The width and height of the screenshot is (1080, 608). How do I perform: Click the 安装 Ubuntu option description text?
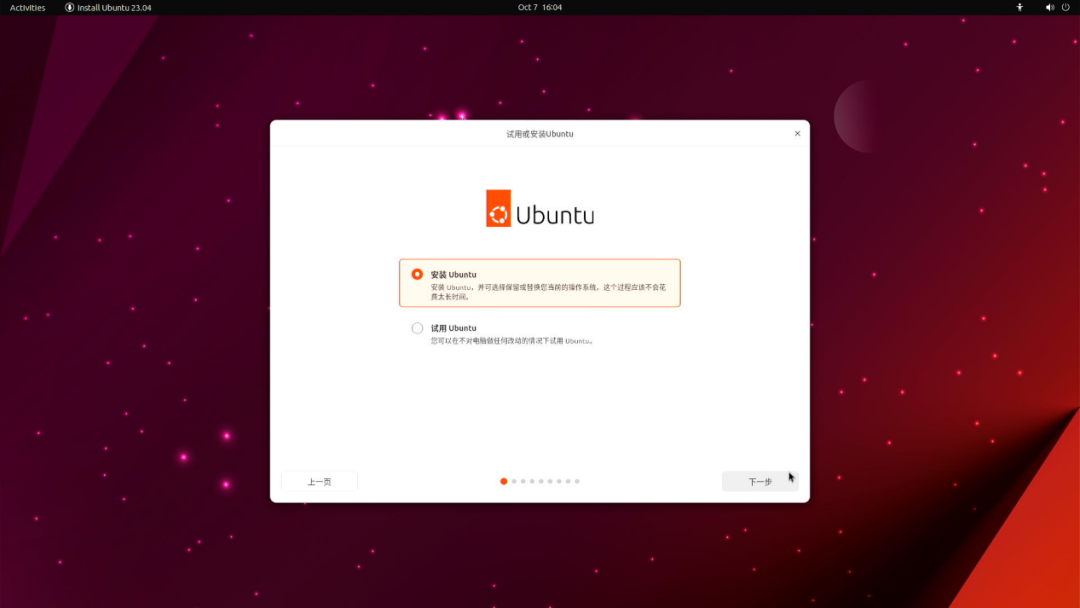(548, 292)
